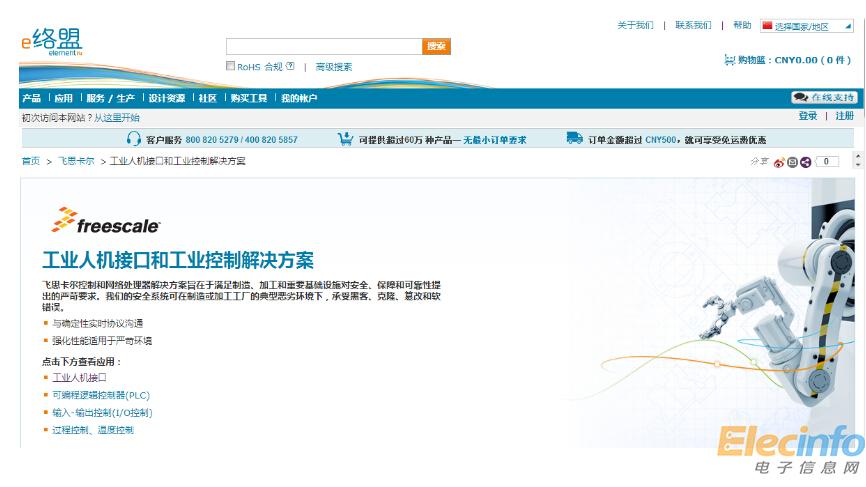The height and width of the screenshot is (487, 866).
Task: Click the orange 搜索 search button
Action: 436,46
